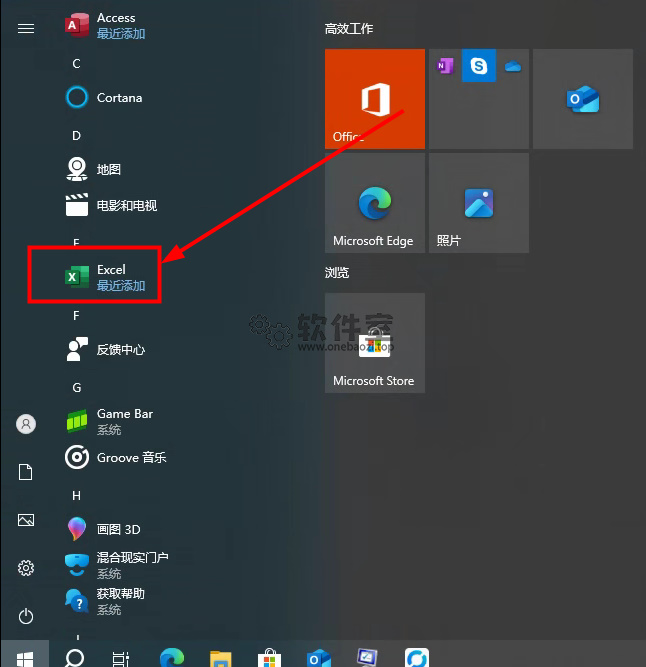The height and width of the screenshot is (667, 646).
Task: Click the 高效工作 group title
Action: click(349, 29)
